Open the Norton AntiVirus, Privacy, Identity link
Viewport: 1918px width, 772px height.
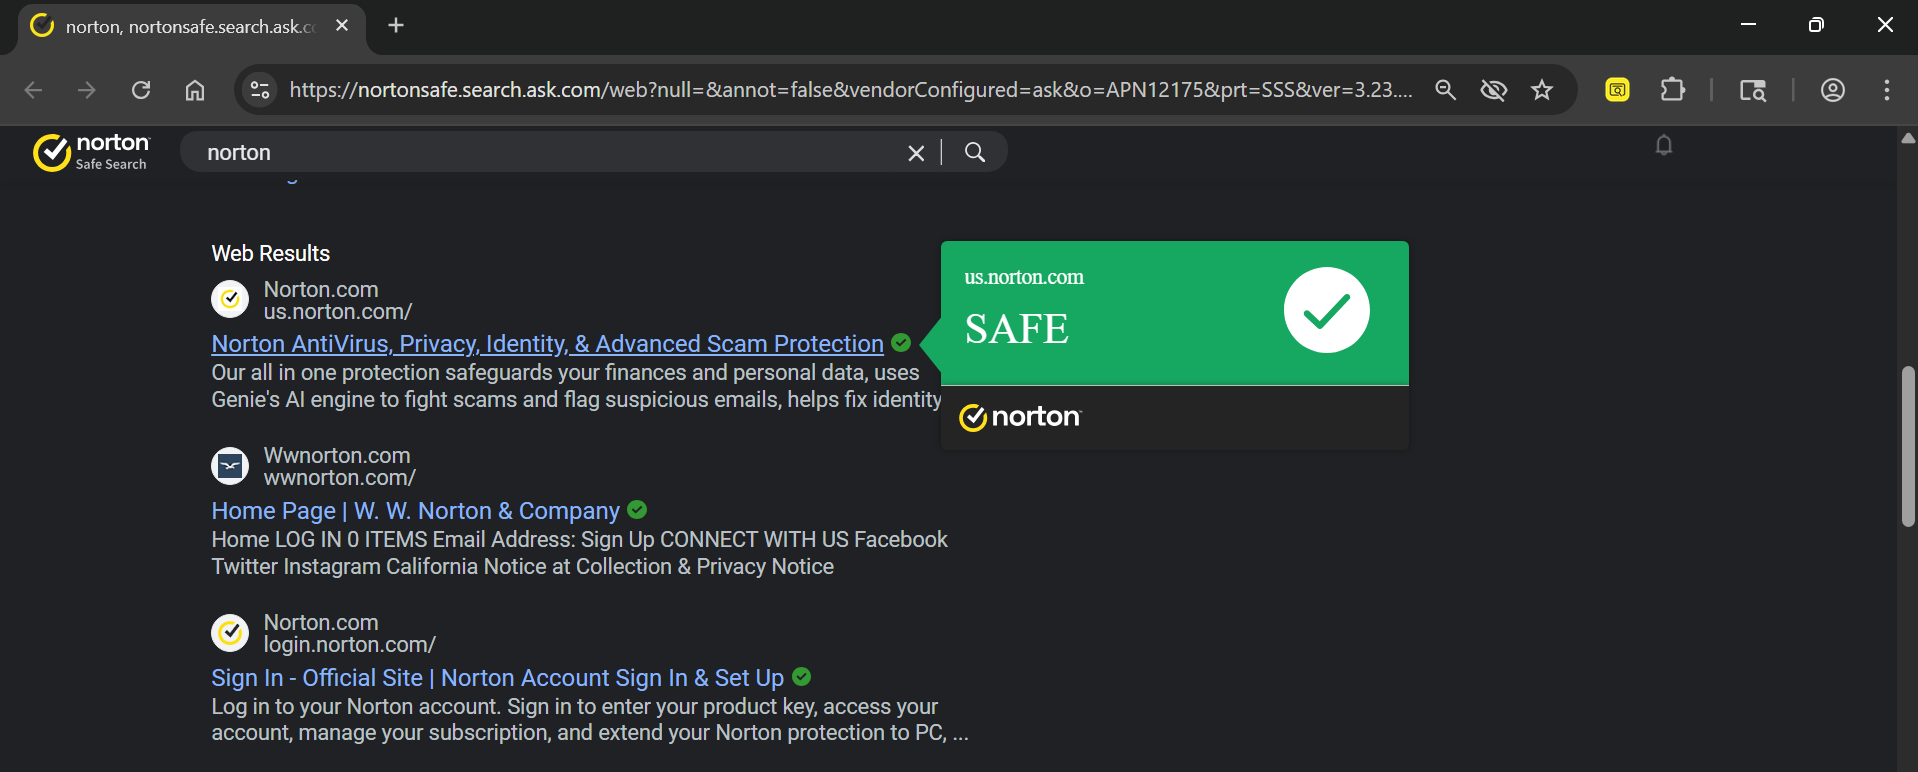(x=547, y=344)
